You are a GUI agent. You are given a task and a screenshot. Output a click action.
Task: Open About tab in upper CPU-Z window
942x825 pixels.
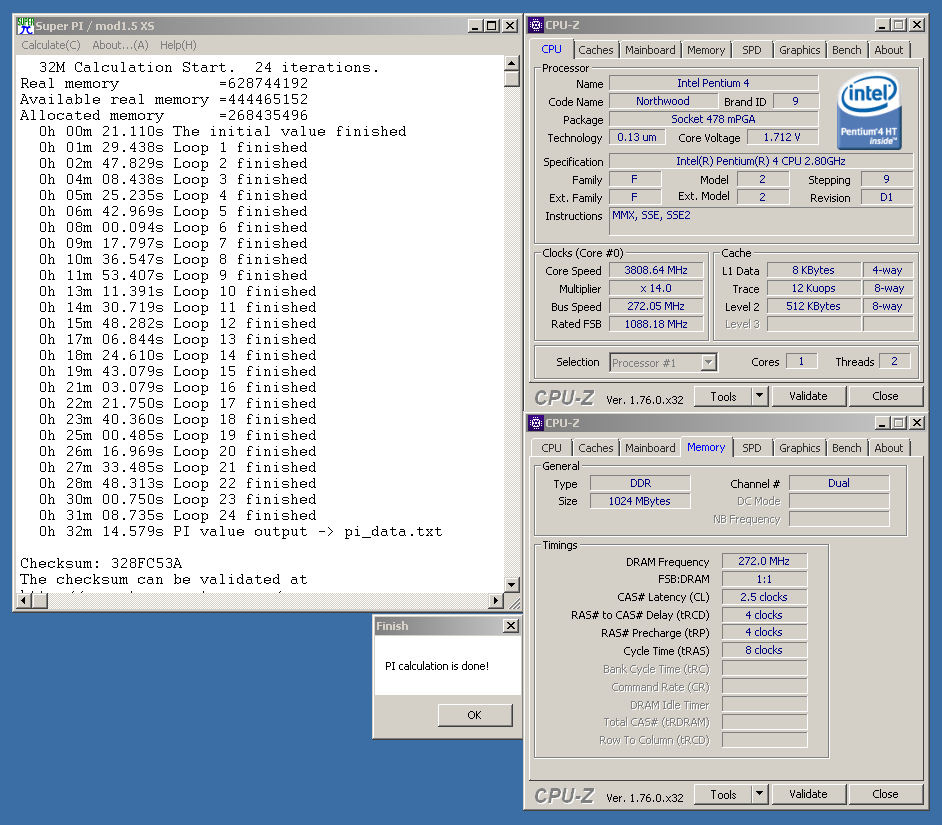pyautogui.click(x=889, y=50)
